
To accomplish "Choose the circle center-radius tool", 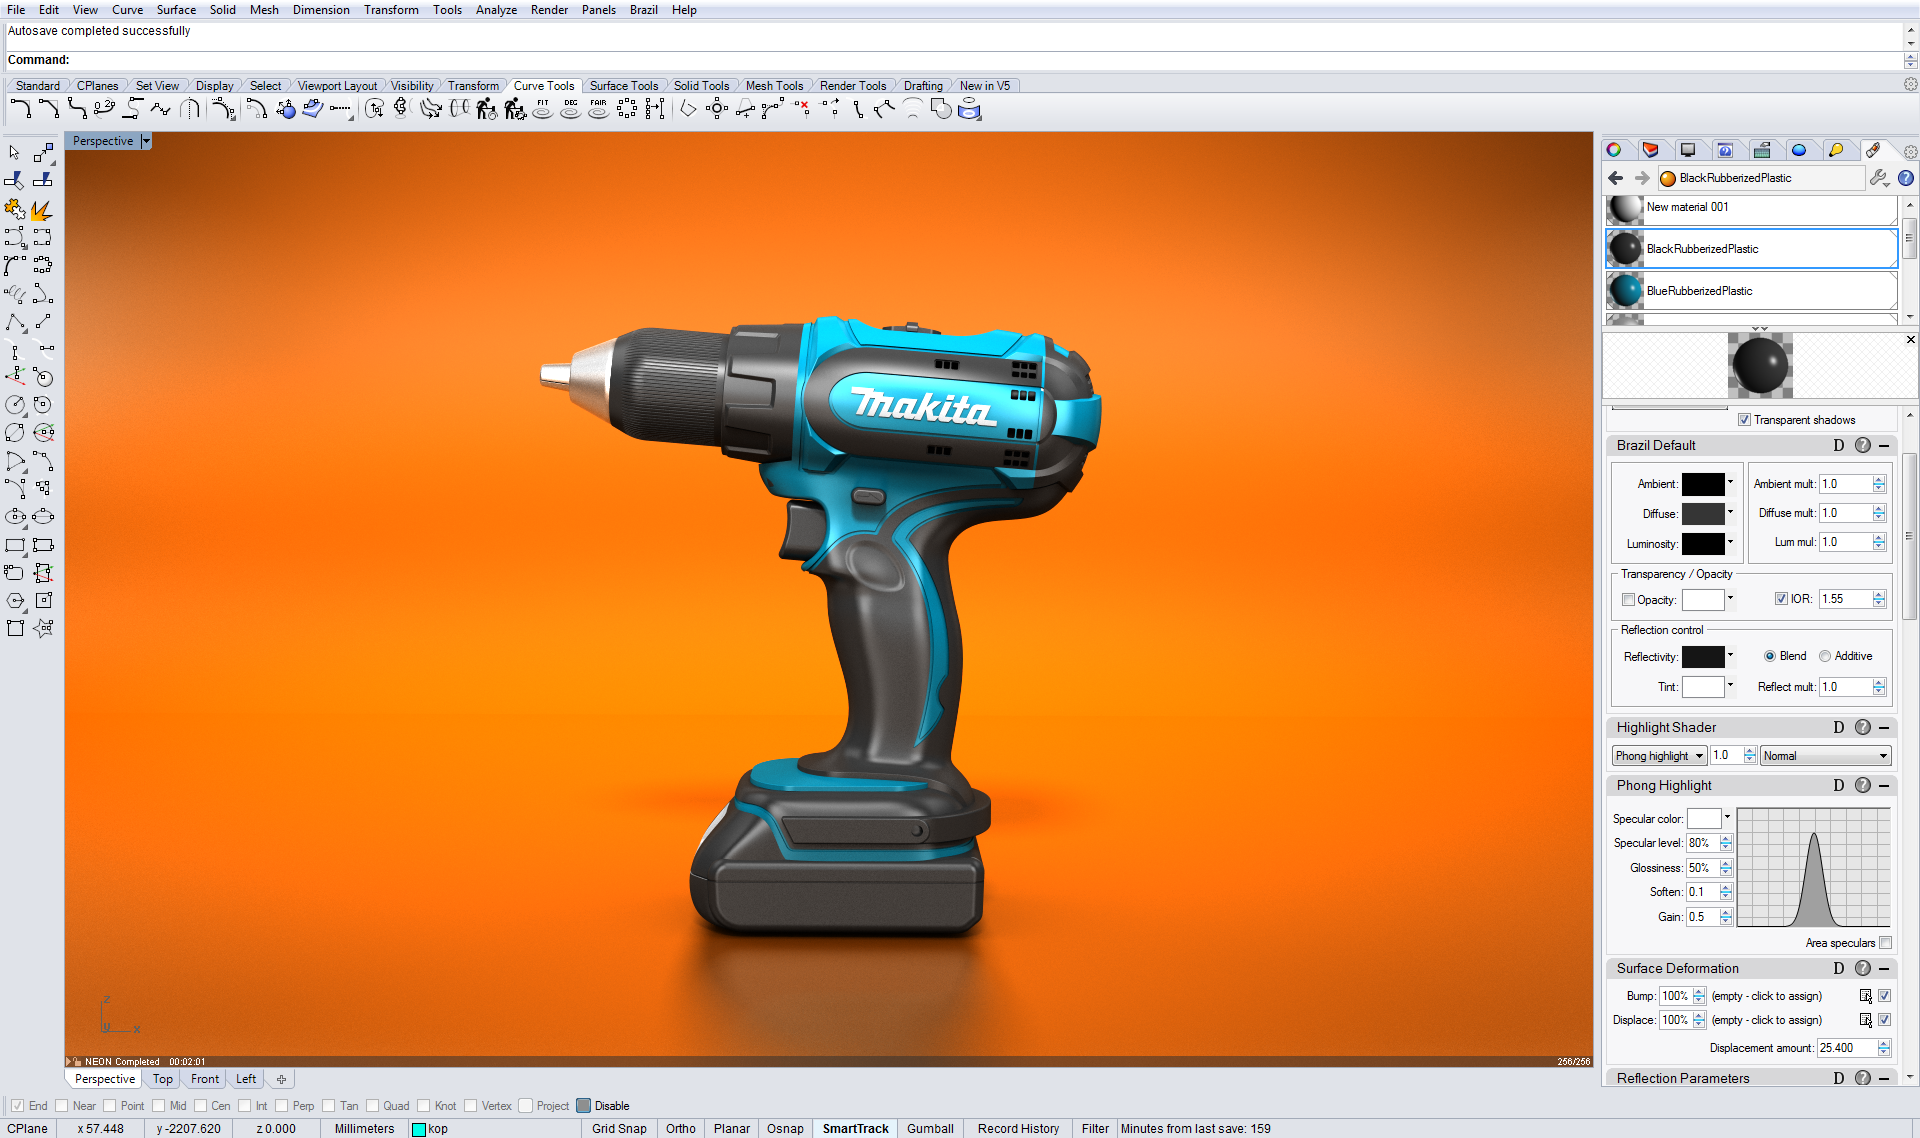I will [15, 404].
